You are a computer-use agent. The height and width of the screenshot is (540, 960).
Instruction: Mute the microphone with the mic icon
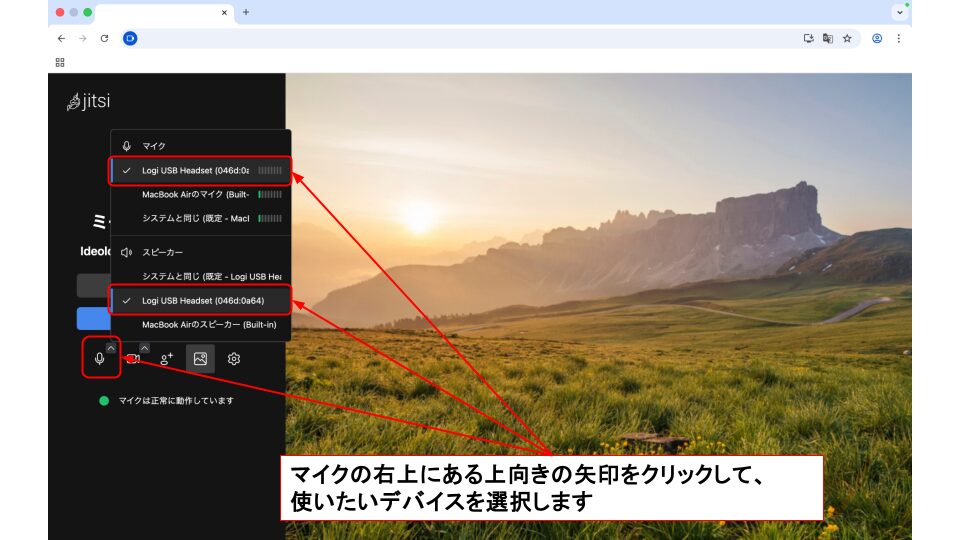tap(99, 359)
